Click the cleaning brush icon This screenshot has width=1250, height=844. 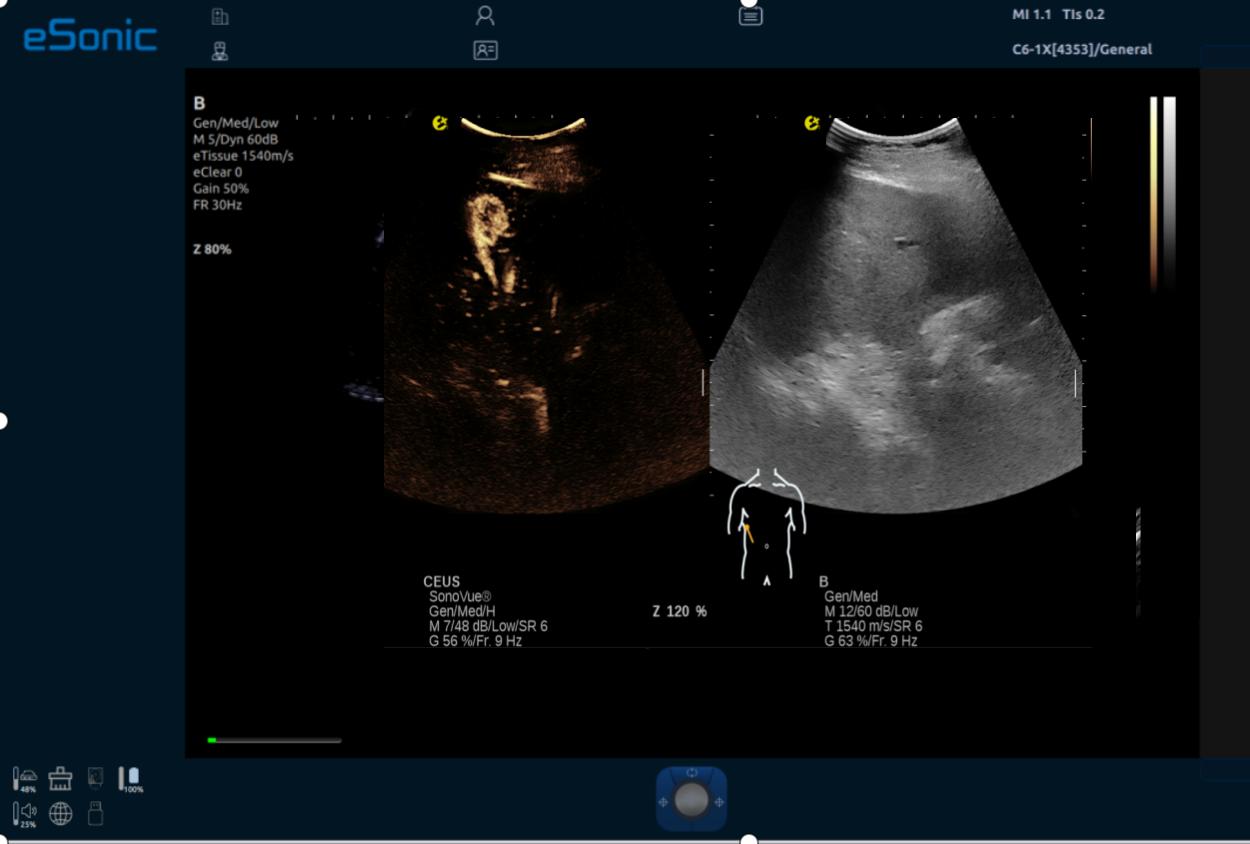(x=60, y=779)
